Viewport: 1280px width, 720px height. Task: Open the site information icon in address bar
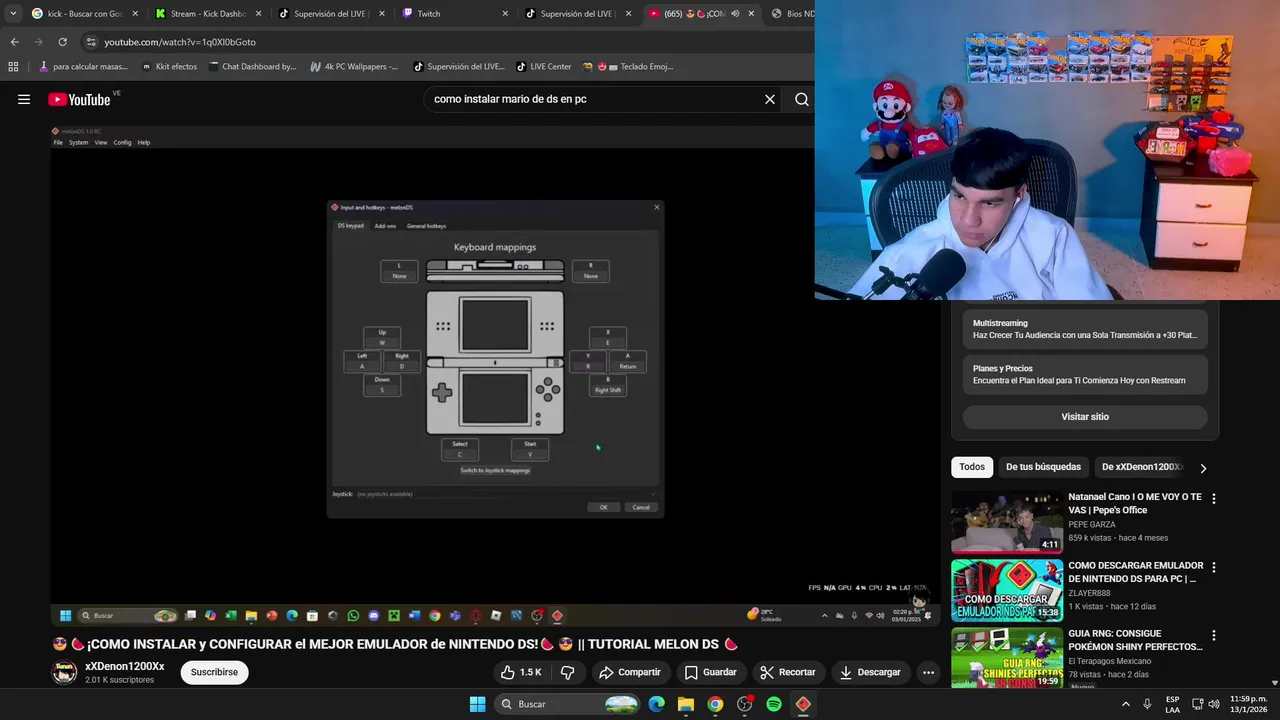click(x=91, y=42)
